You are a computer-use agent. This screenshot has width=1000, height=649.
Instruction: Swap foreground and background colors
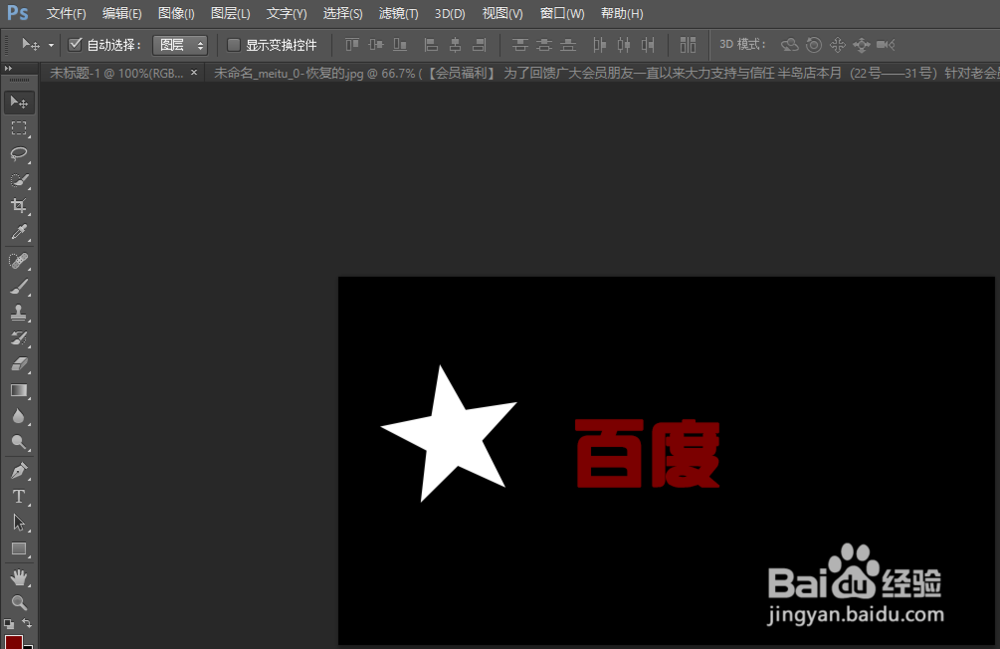coord(27,623)
